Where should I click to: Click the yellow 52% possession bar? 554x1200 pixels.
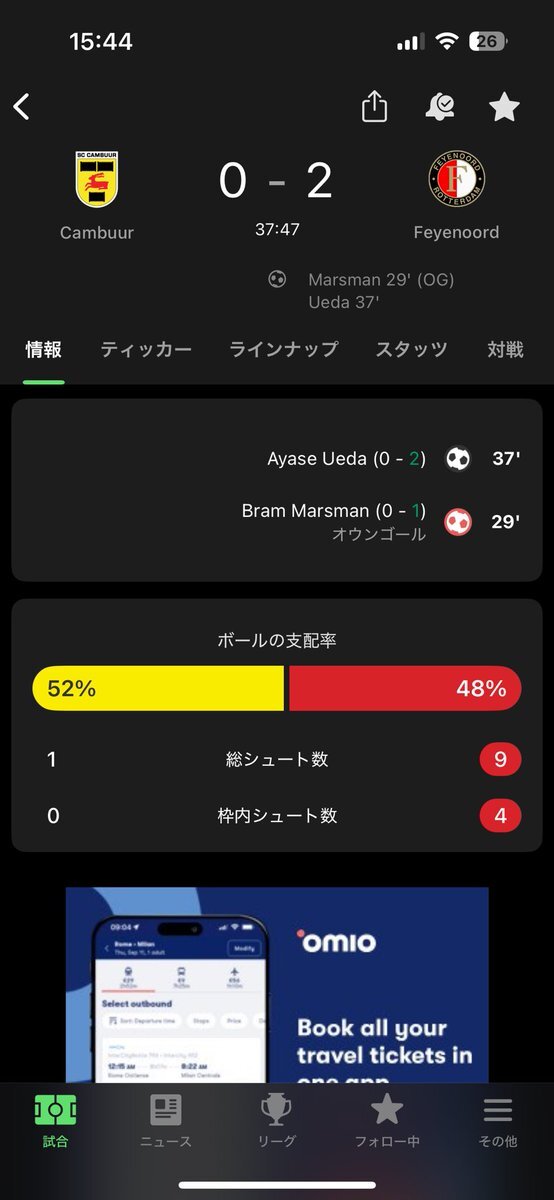158,688
